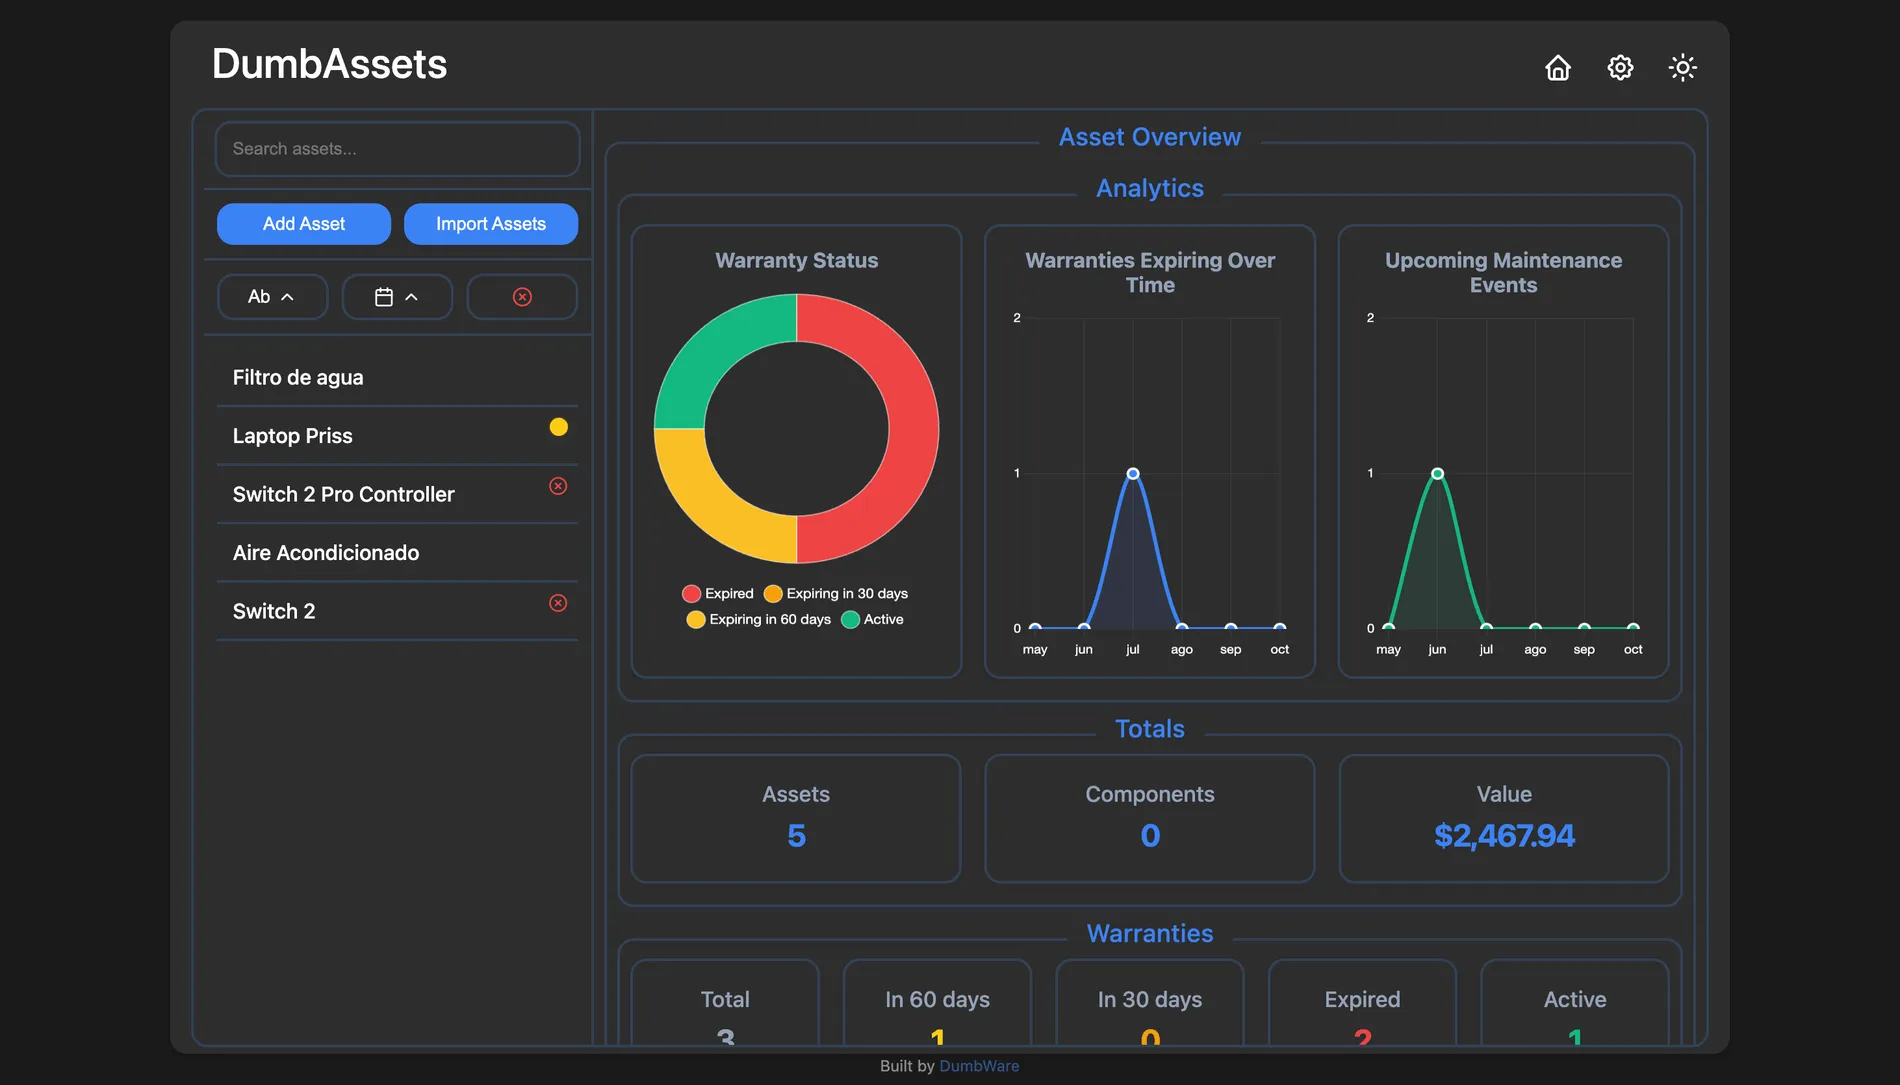Select the Switch 2 asset row
The height and width of the screenshot is (1085, 1900).
[398, 611]
